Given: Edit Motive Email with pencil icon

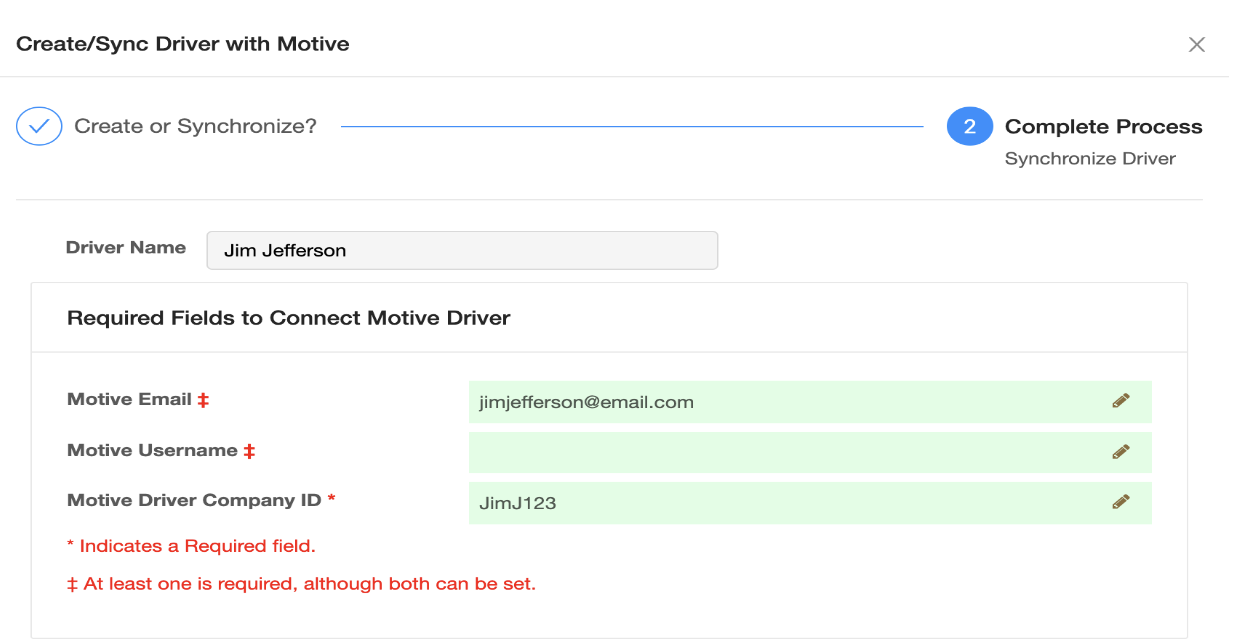Looking at the screenshot, I should coord(1121,401).
